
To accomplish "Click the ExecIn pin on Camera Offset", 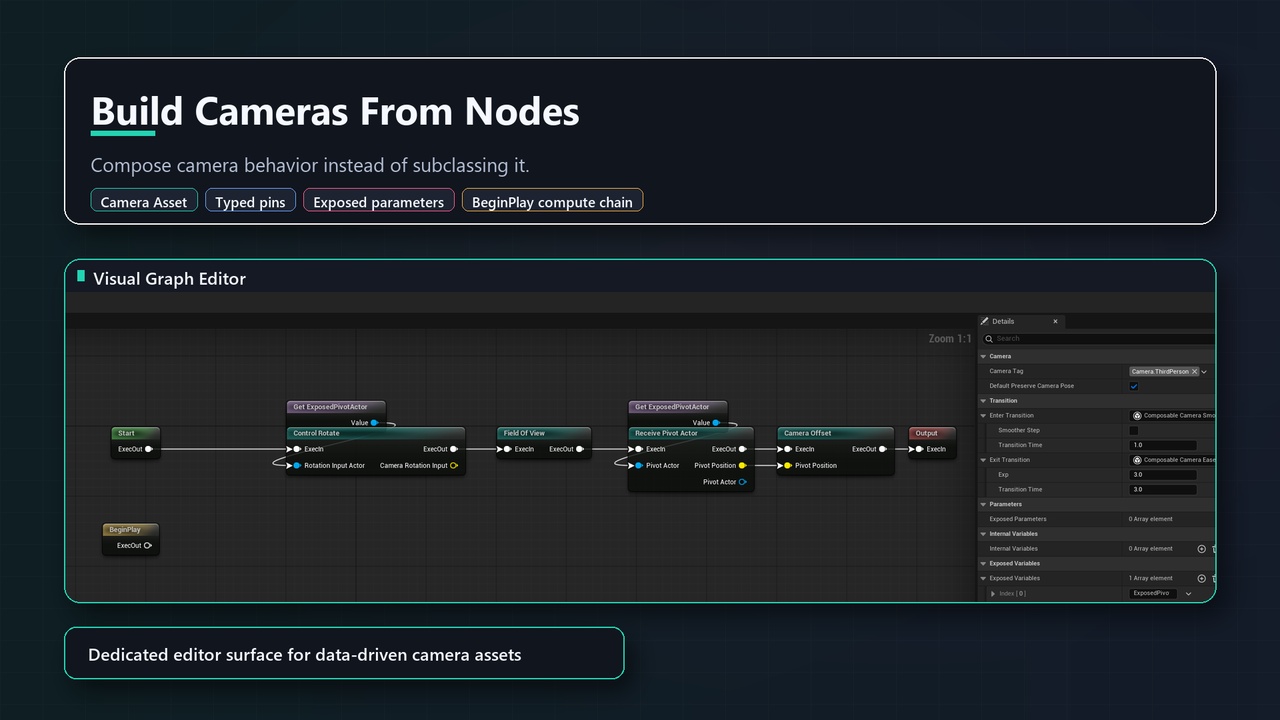I will click(x=788, y=449).
